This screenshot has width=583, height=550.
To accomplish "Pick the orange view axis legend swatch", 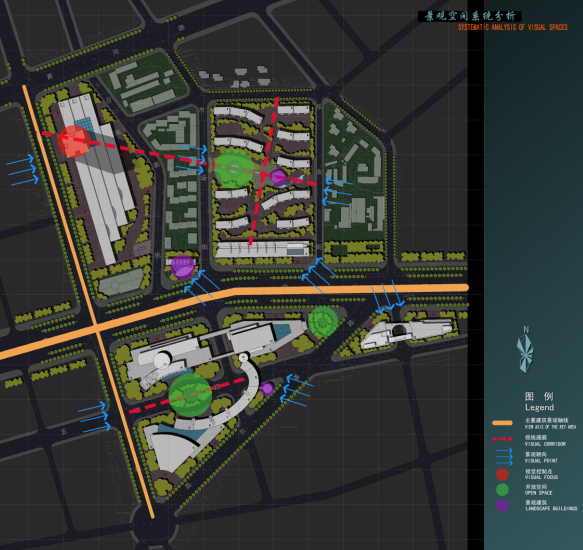I will [502, 423].
